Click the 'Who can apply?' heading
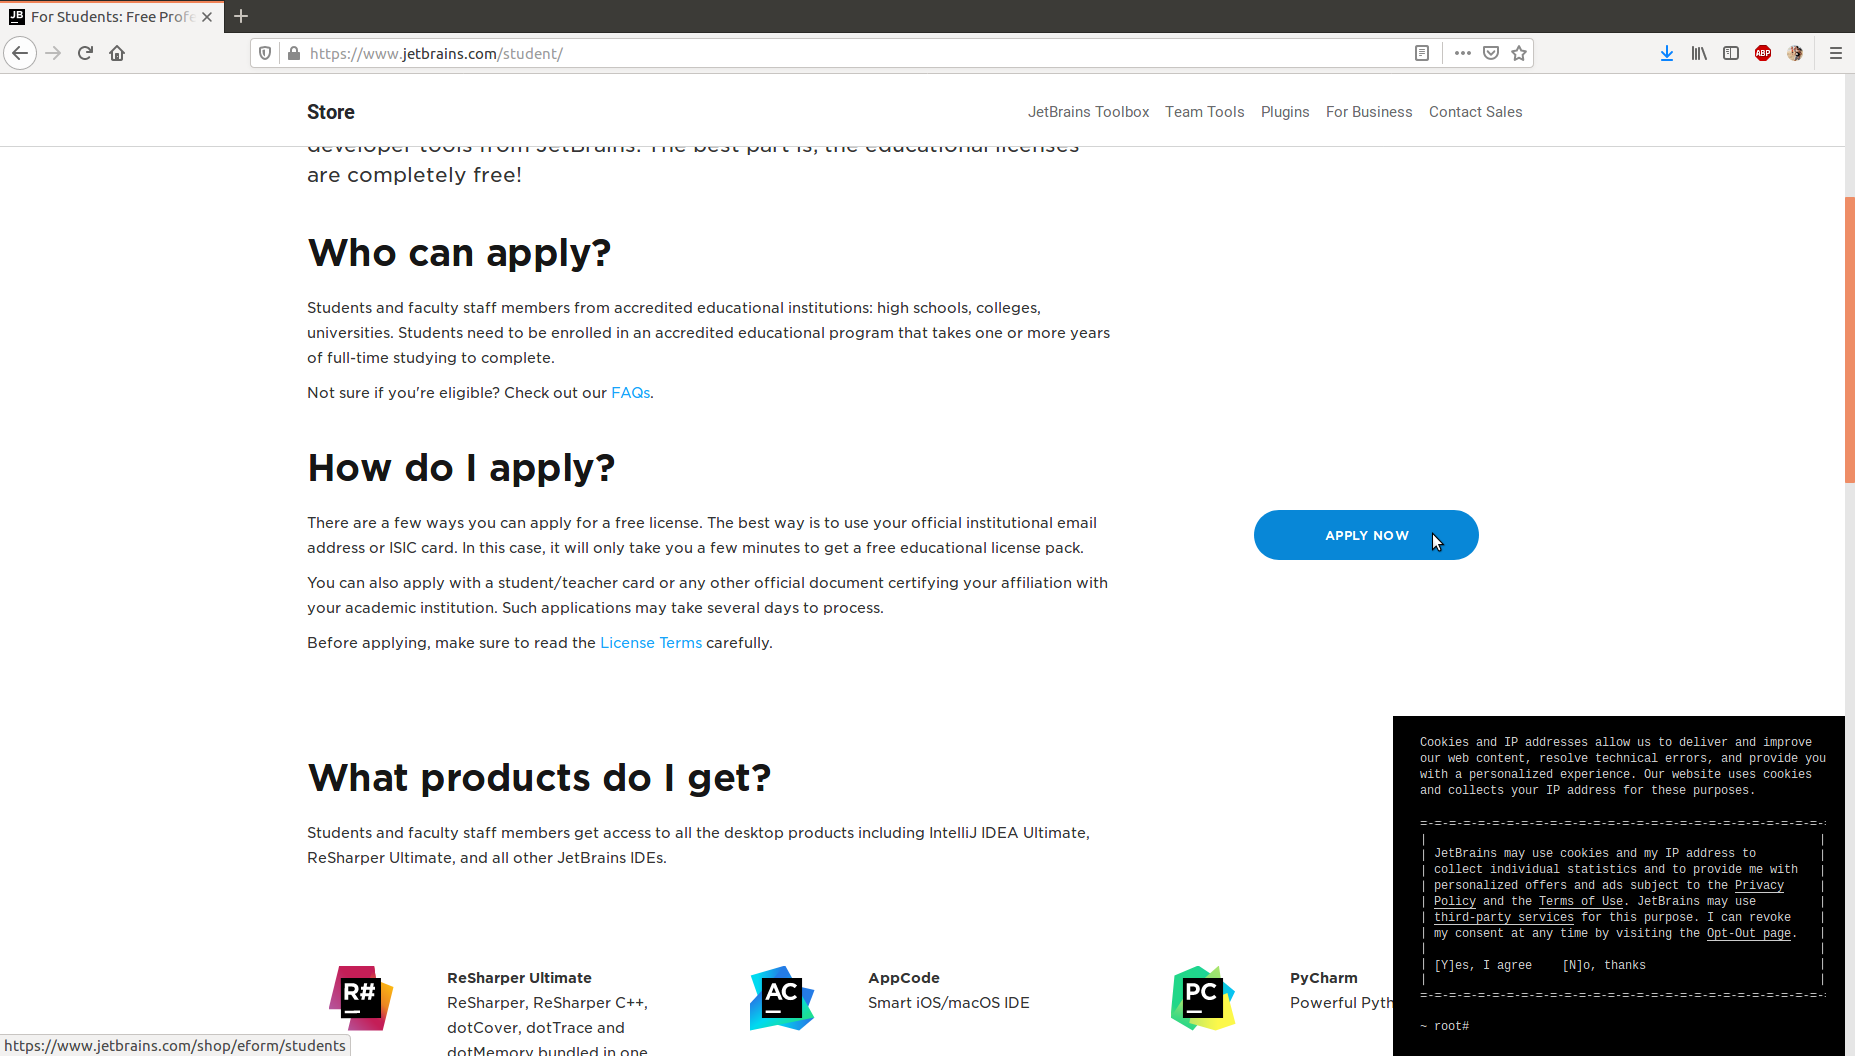Image resolution: width=1855 pixels, height=1056 pixels. coord(459,253)
